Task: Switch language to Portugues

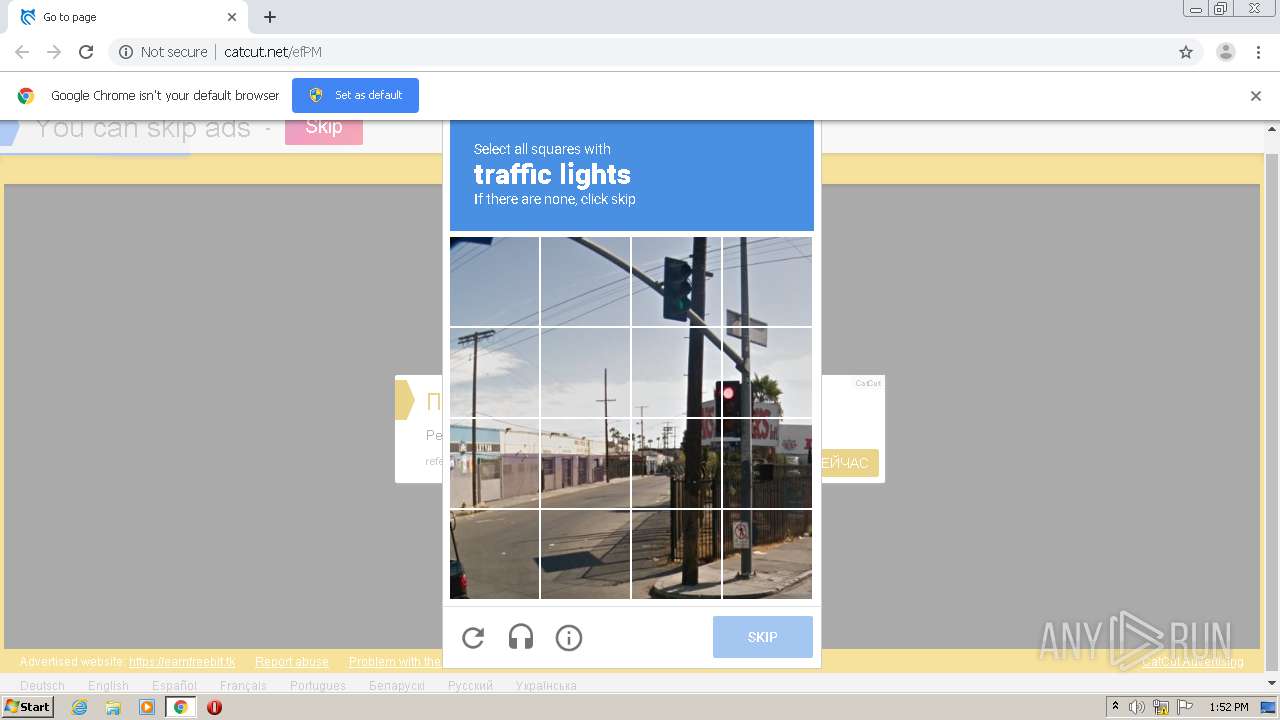Action: click(318, 686)
